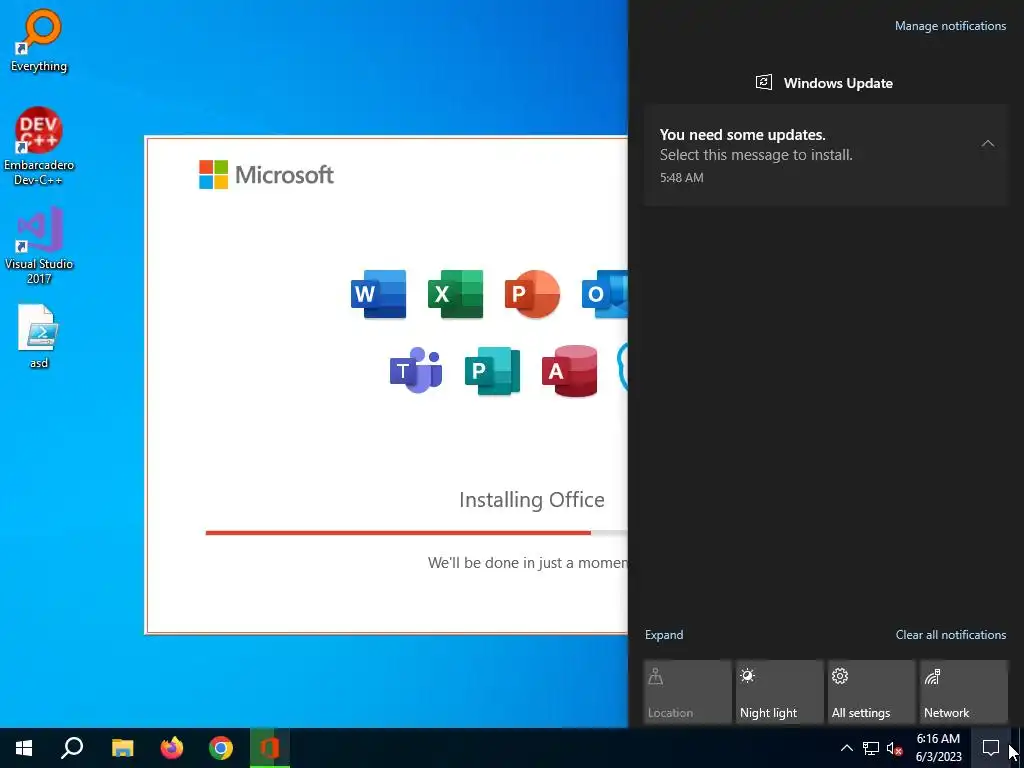Select the 'You need some updates' notification
1024x768 pixels.
point(826,155)
